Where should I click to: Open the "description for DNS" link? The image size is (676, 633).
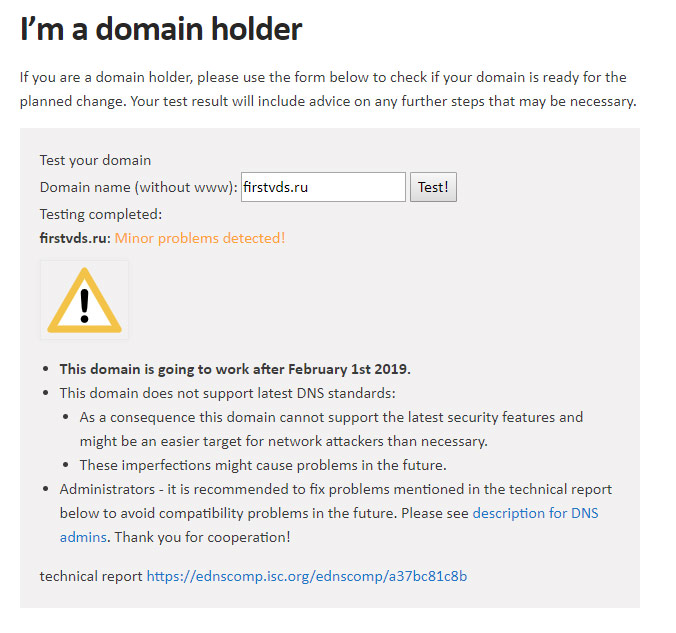coord(535,513)
